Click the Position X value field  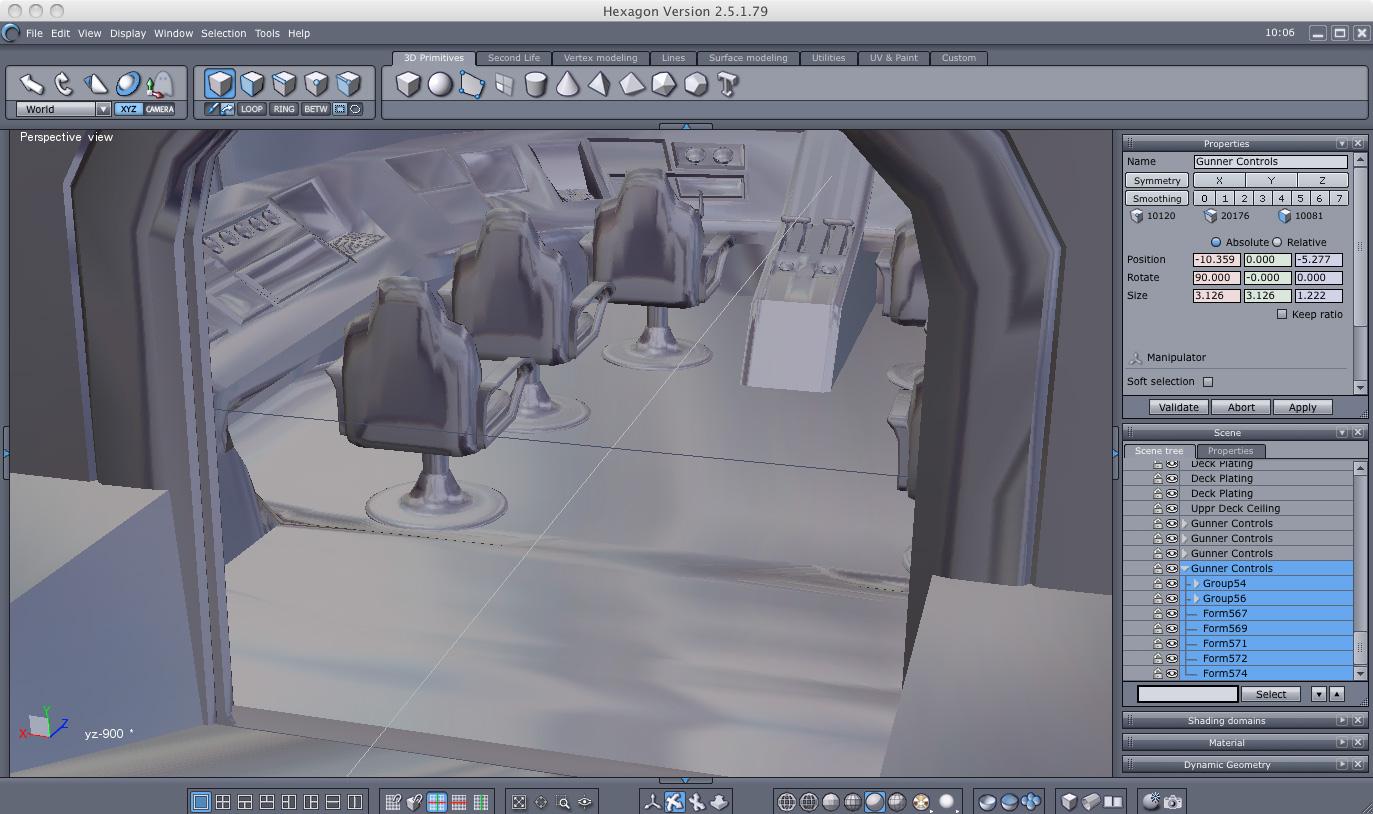[x=1217, y=259]
